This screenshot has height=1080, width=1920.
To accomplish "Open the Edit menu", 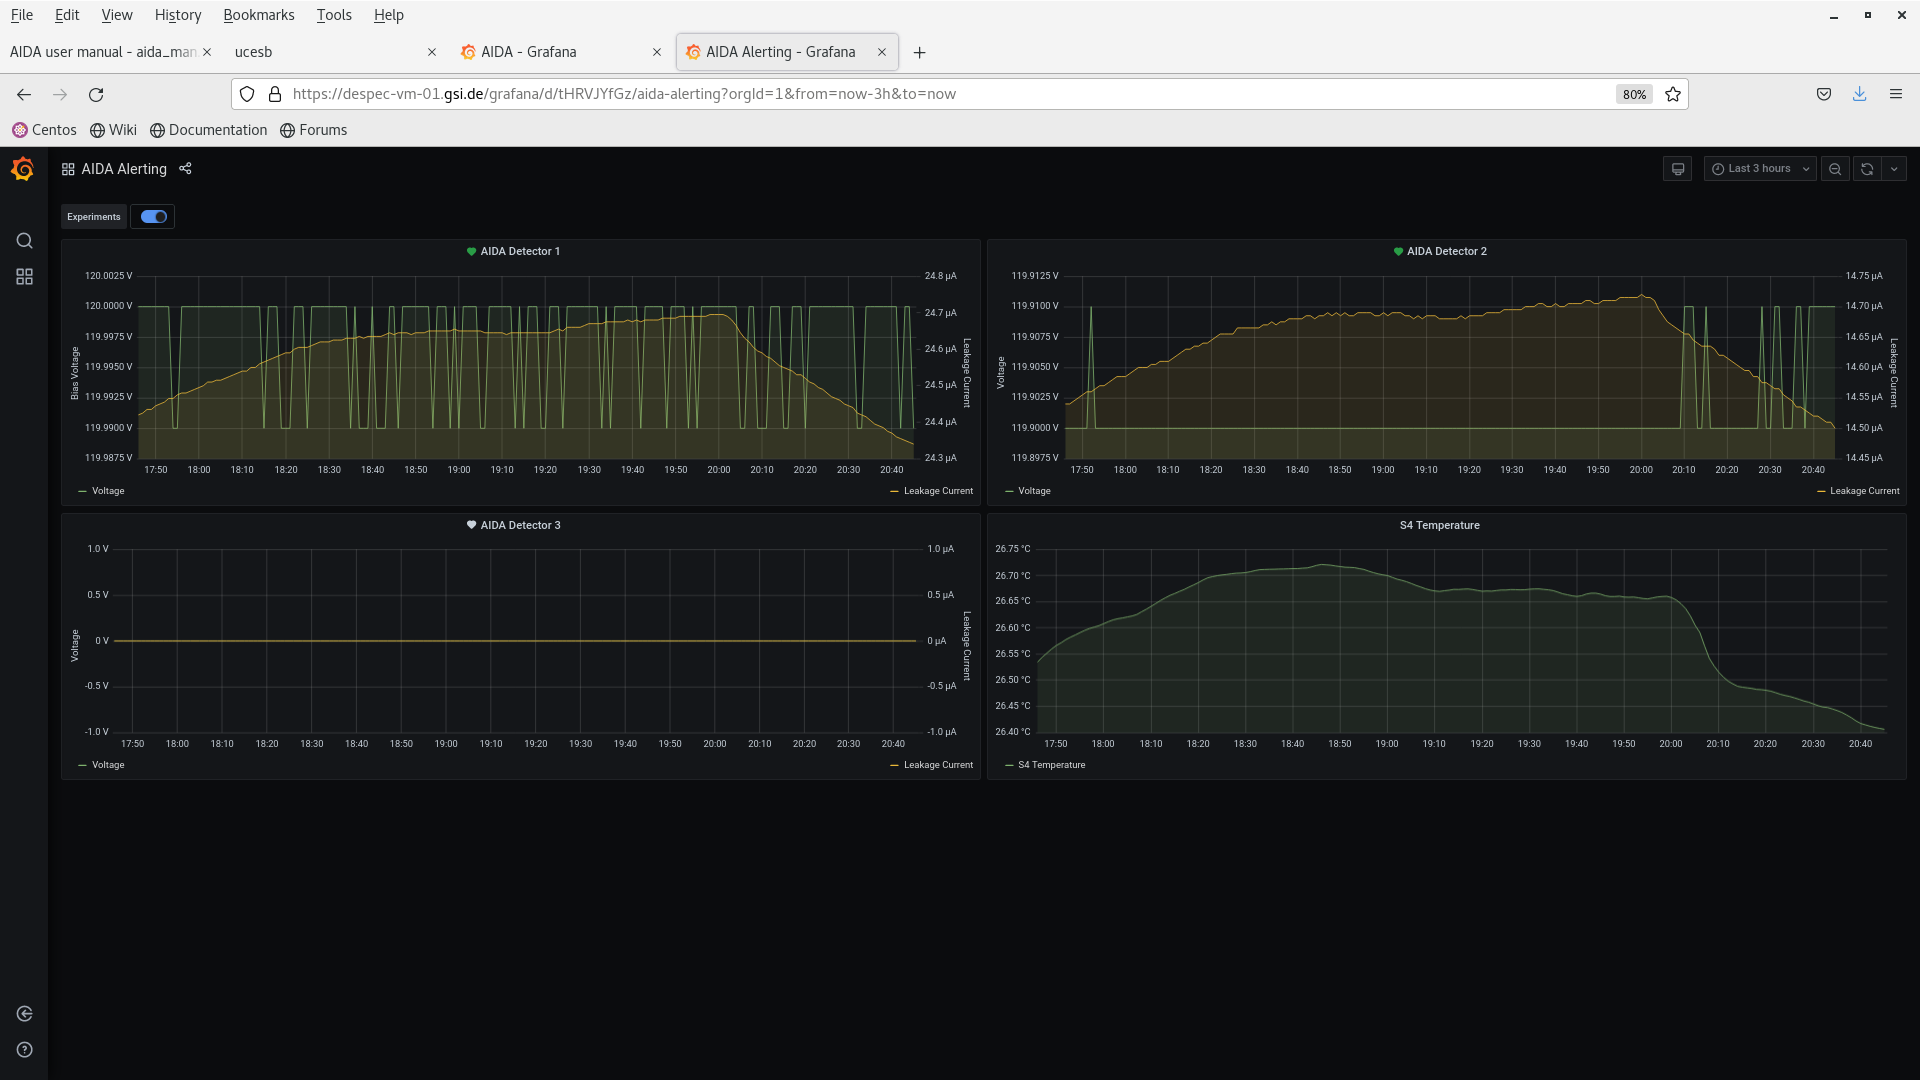I will coord(67,15).
